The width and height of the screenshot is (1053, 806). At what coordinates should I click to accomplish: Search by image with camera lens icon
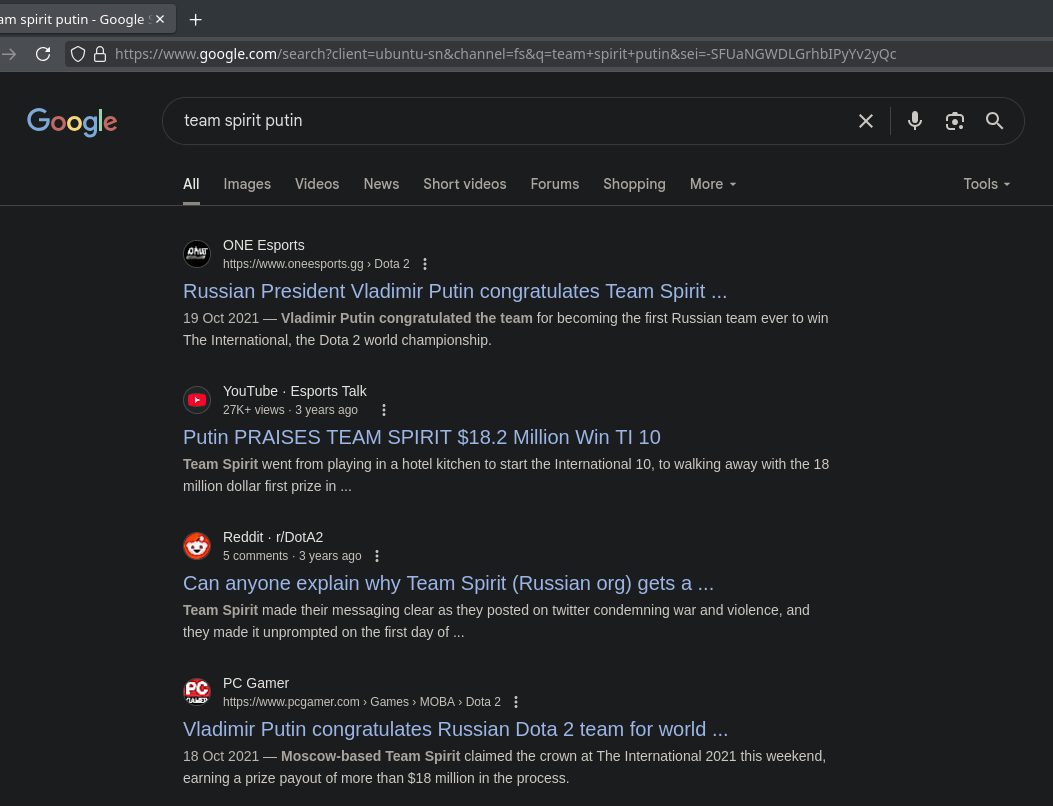[x=954, y=121]
